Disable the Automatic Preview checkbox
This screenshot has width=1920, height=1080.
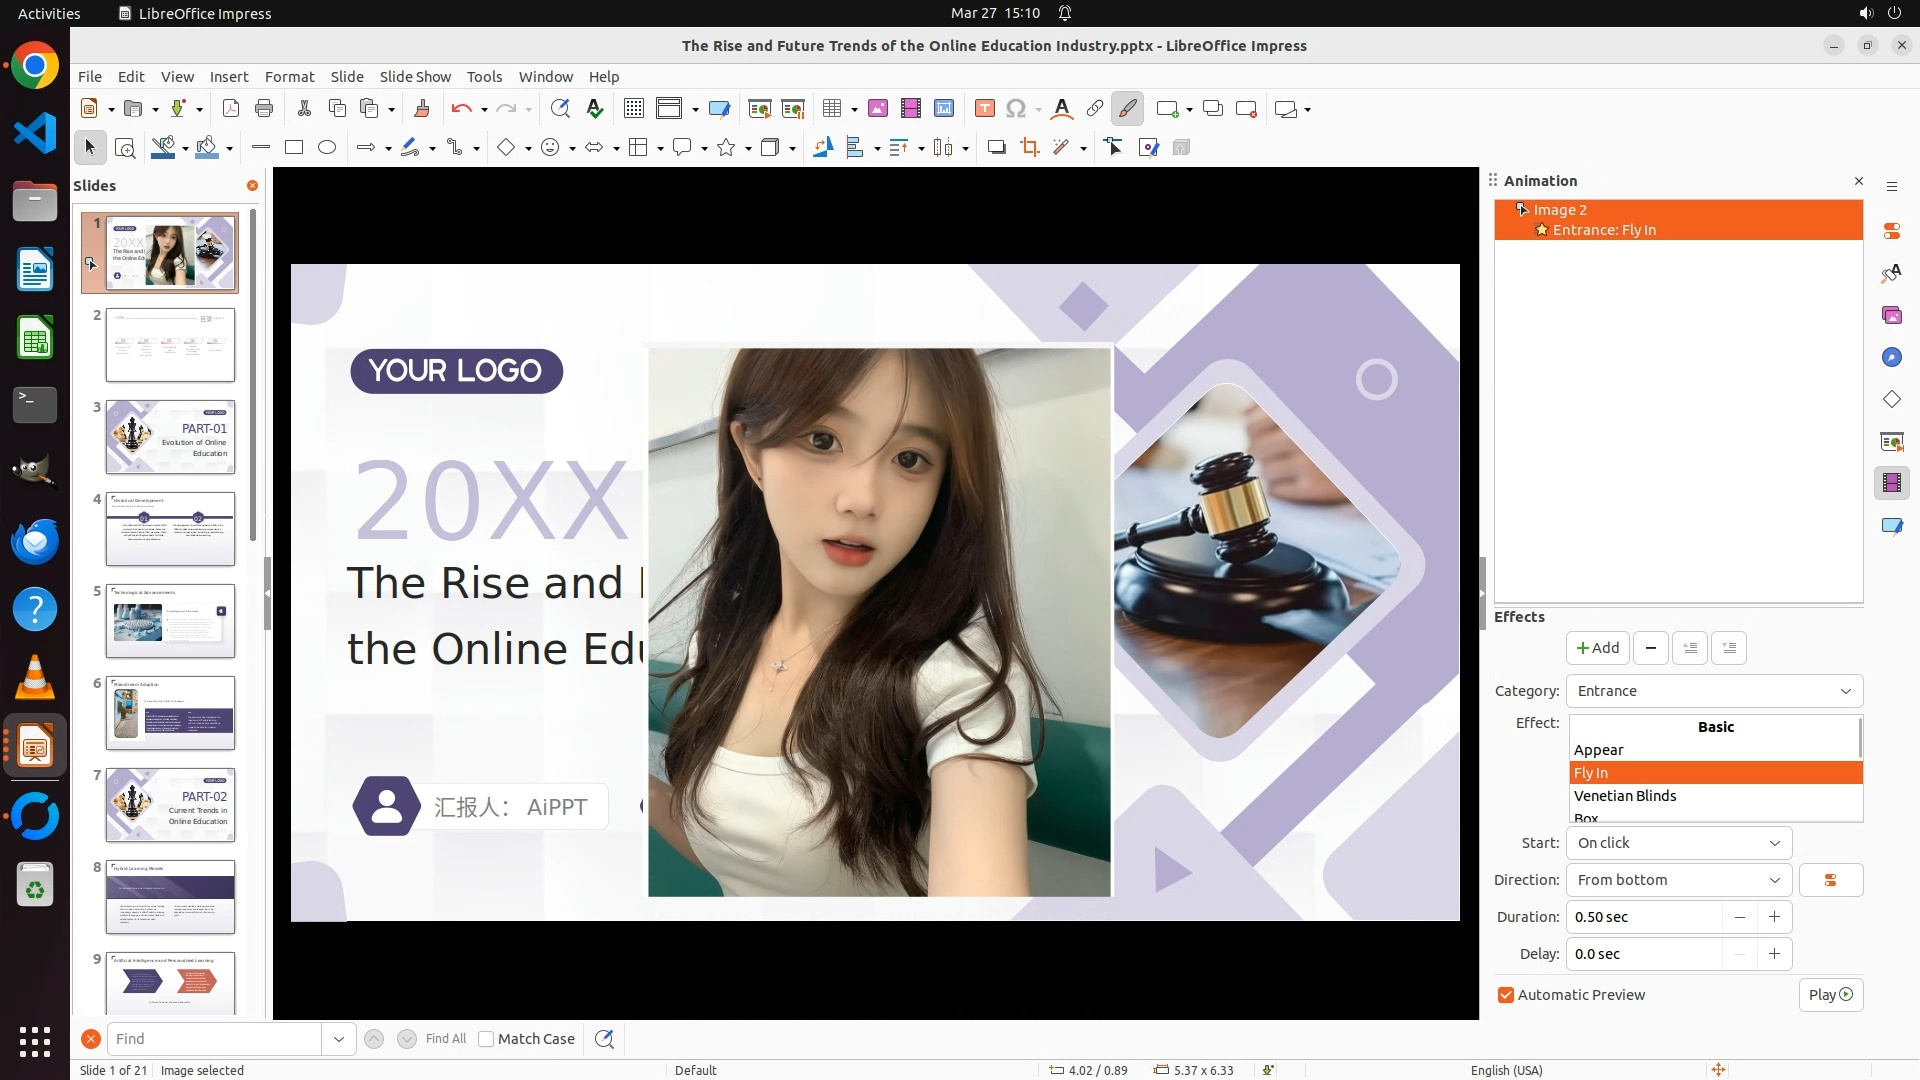pos(1506,995)
